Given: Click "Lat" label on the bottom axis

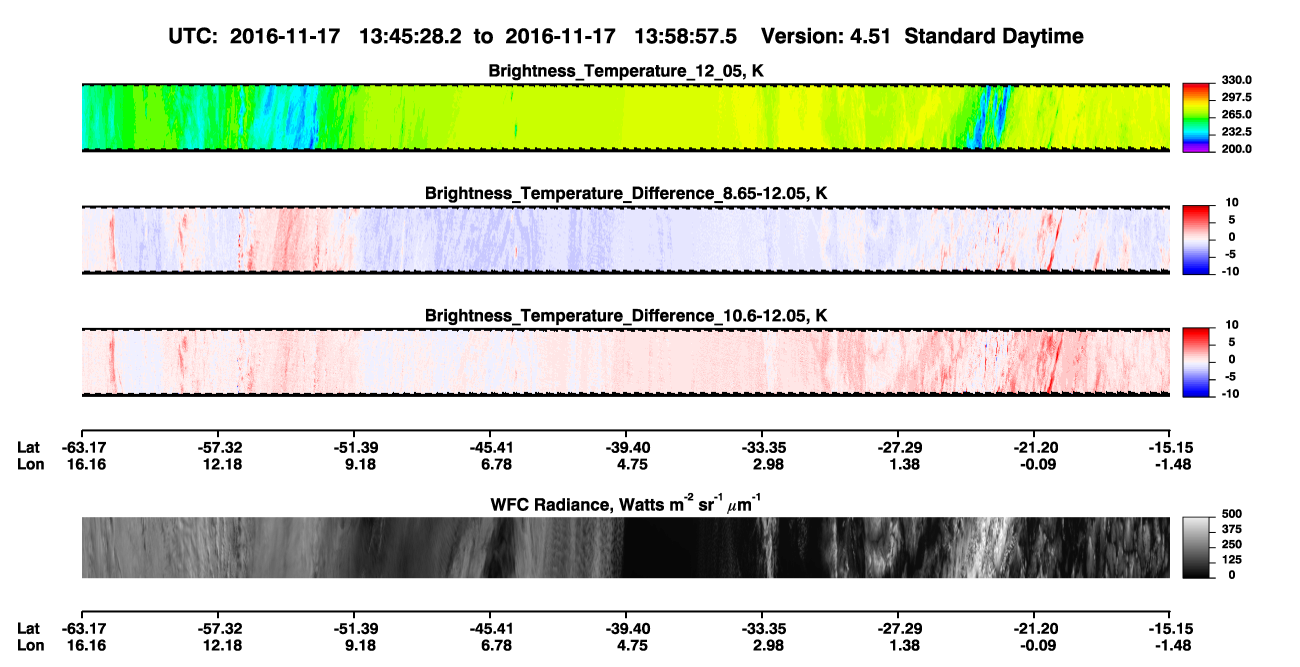Looking at the screenshot, I should point(29,628).
